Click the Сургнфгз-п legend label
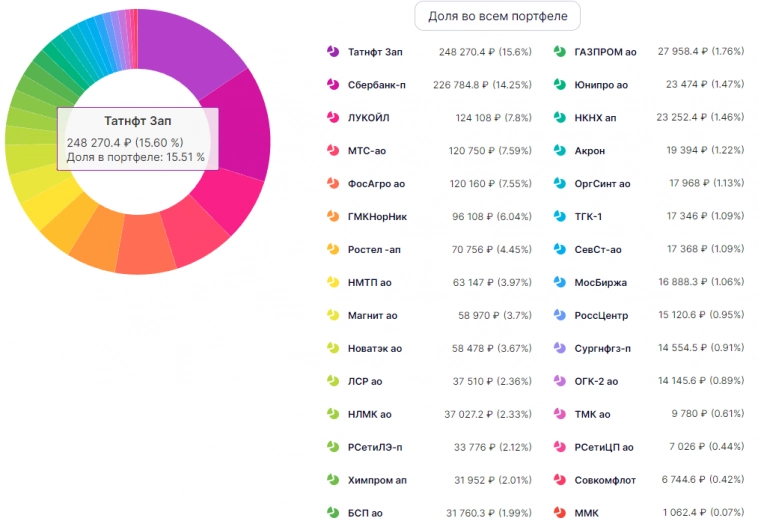The width and height of the screenshot is (758, 527). pyautogui.click(x=602, y=348)
